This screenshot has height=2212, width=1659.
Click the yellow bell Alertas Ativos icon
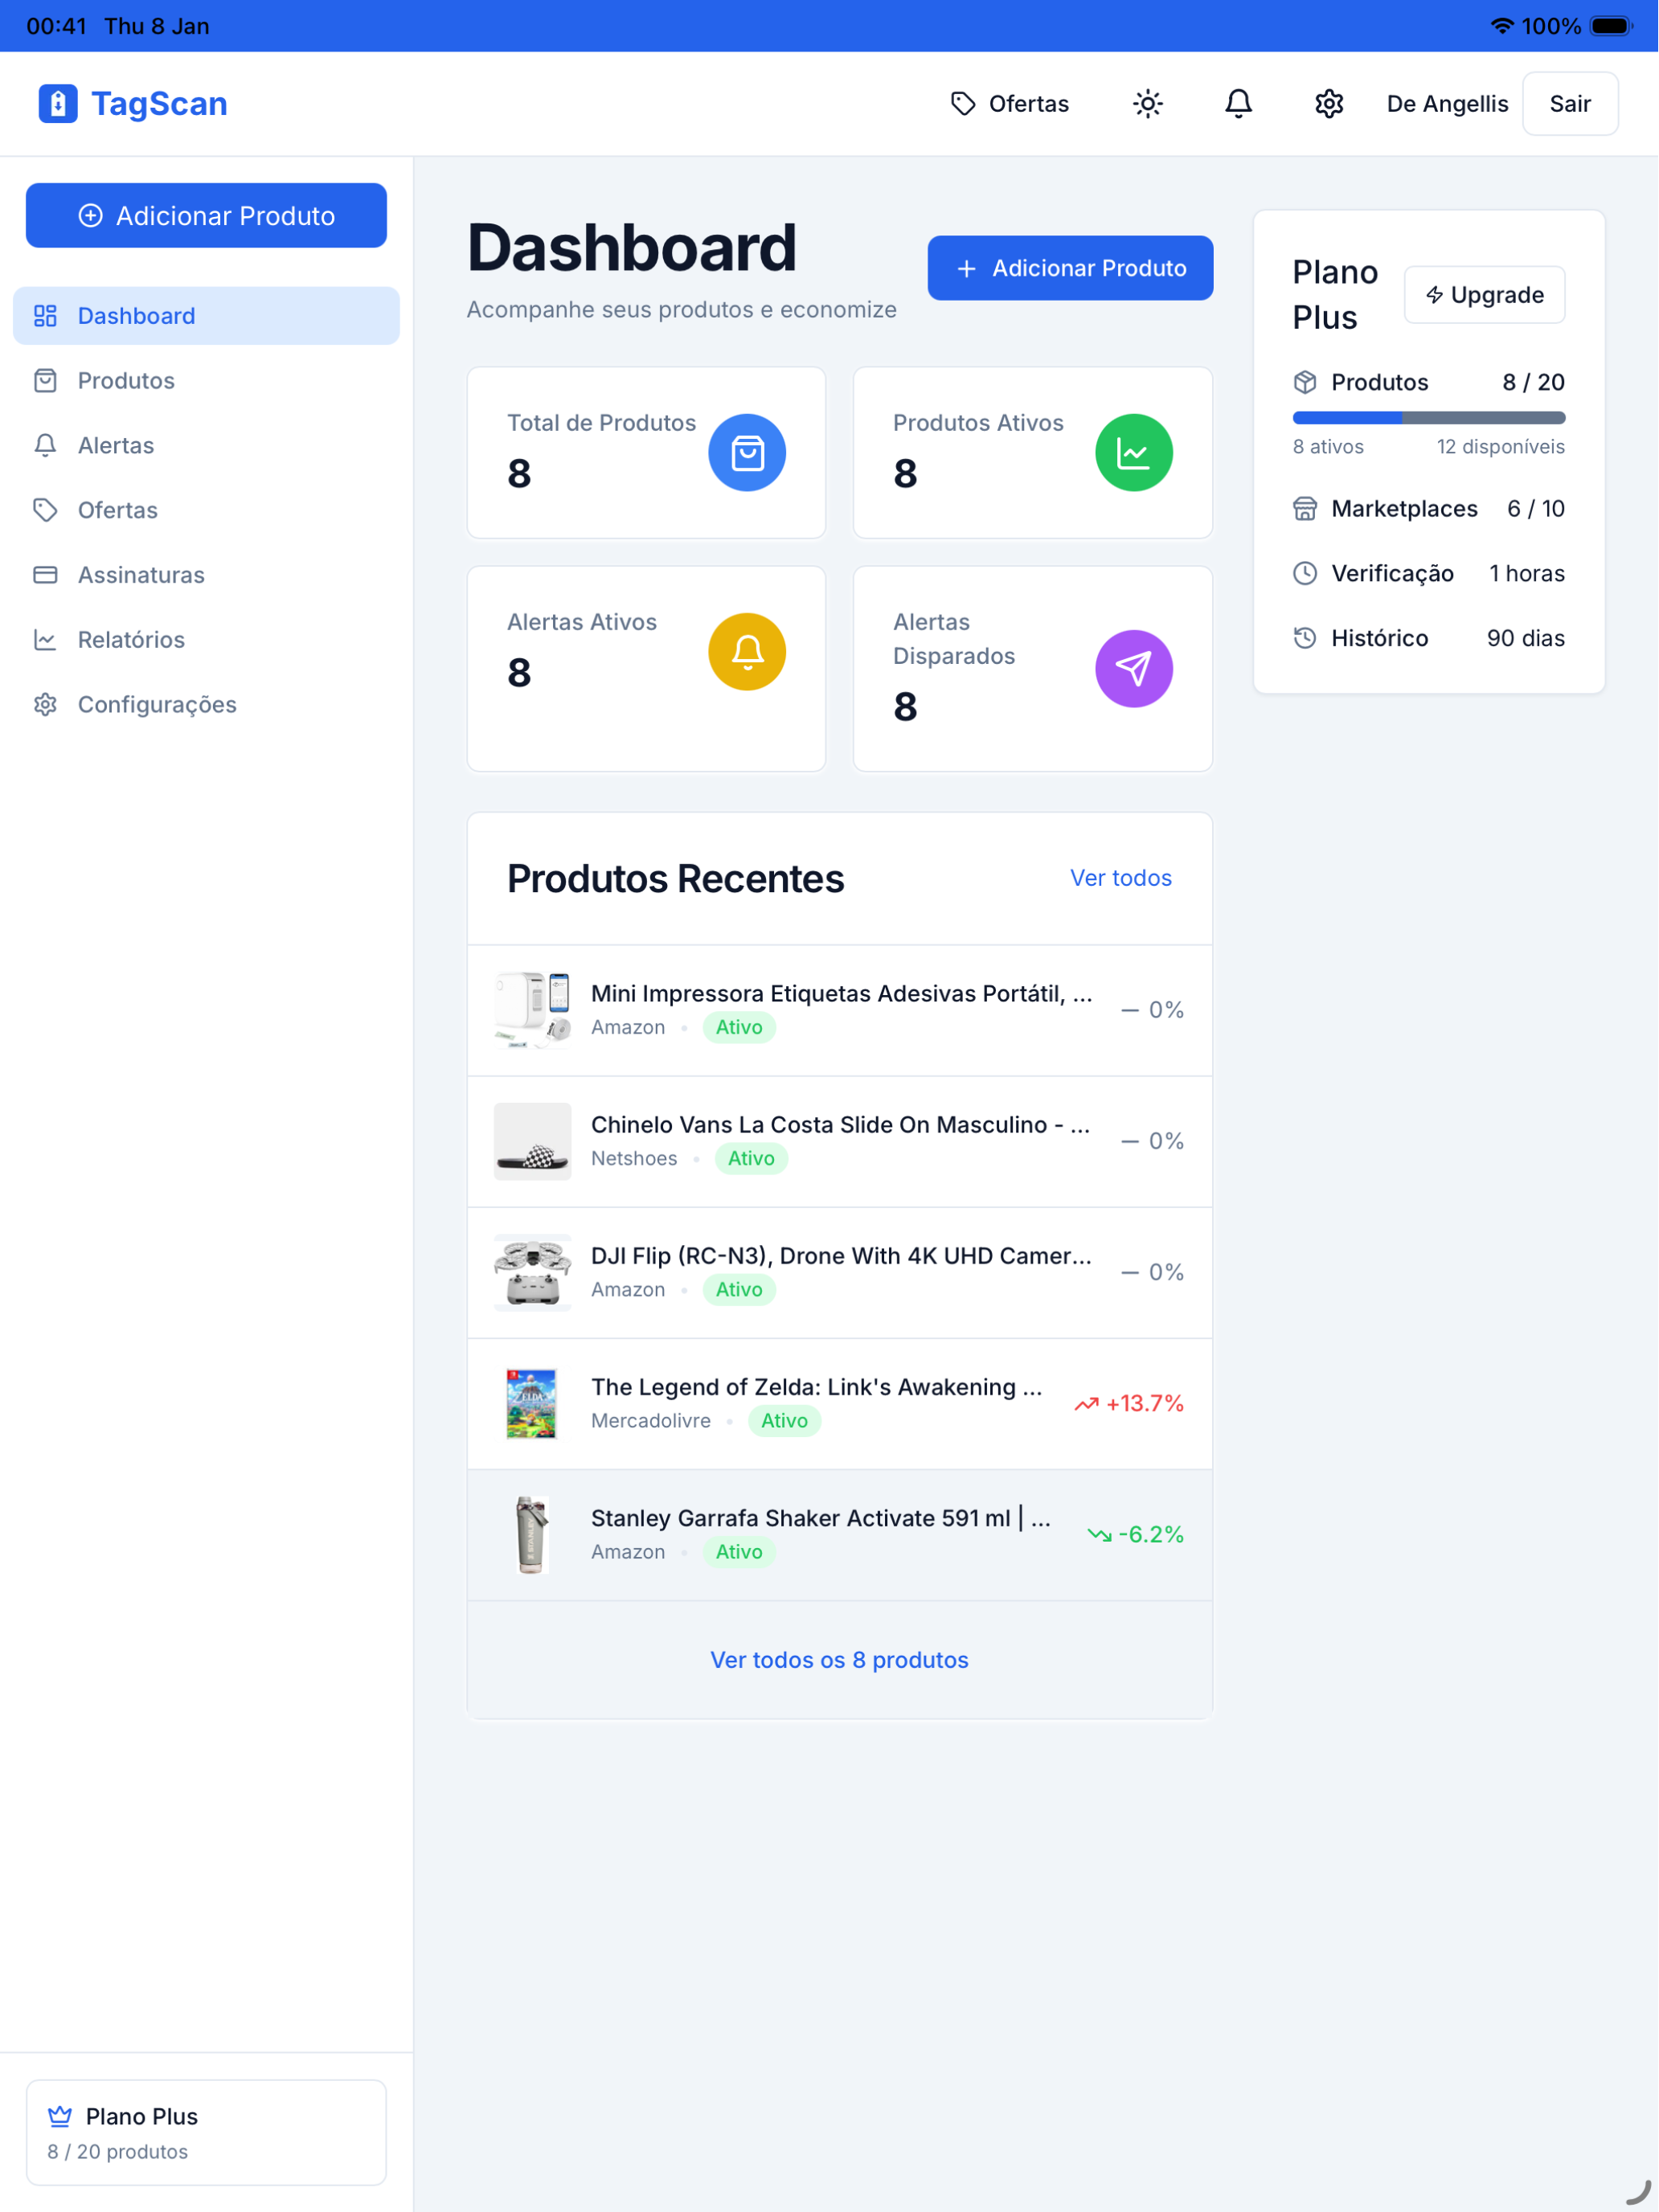(x=747, y=652)
